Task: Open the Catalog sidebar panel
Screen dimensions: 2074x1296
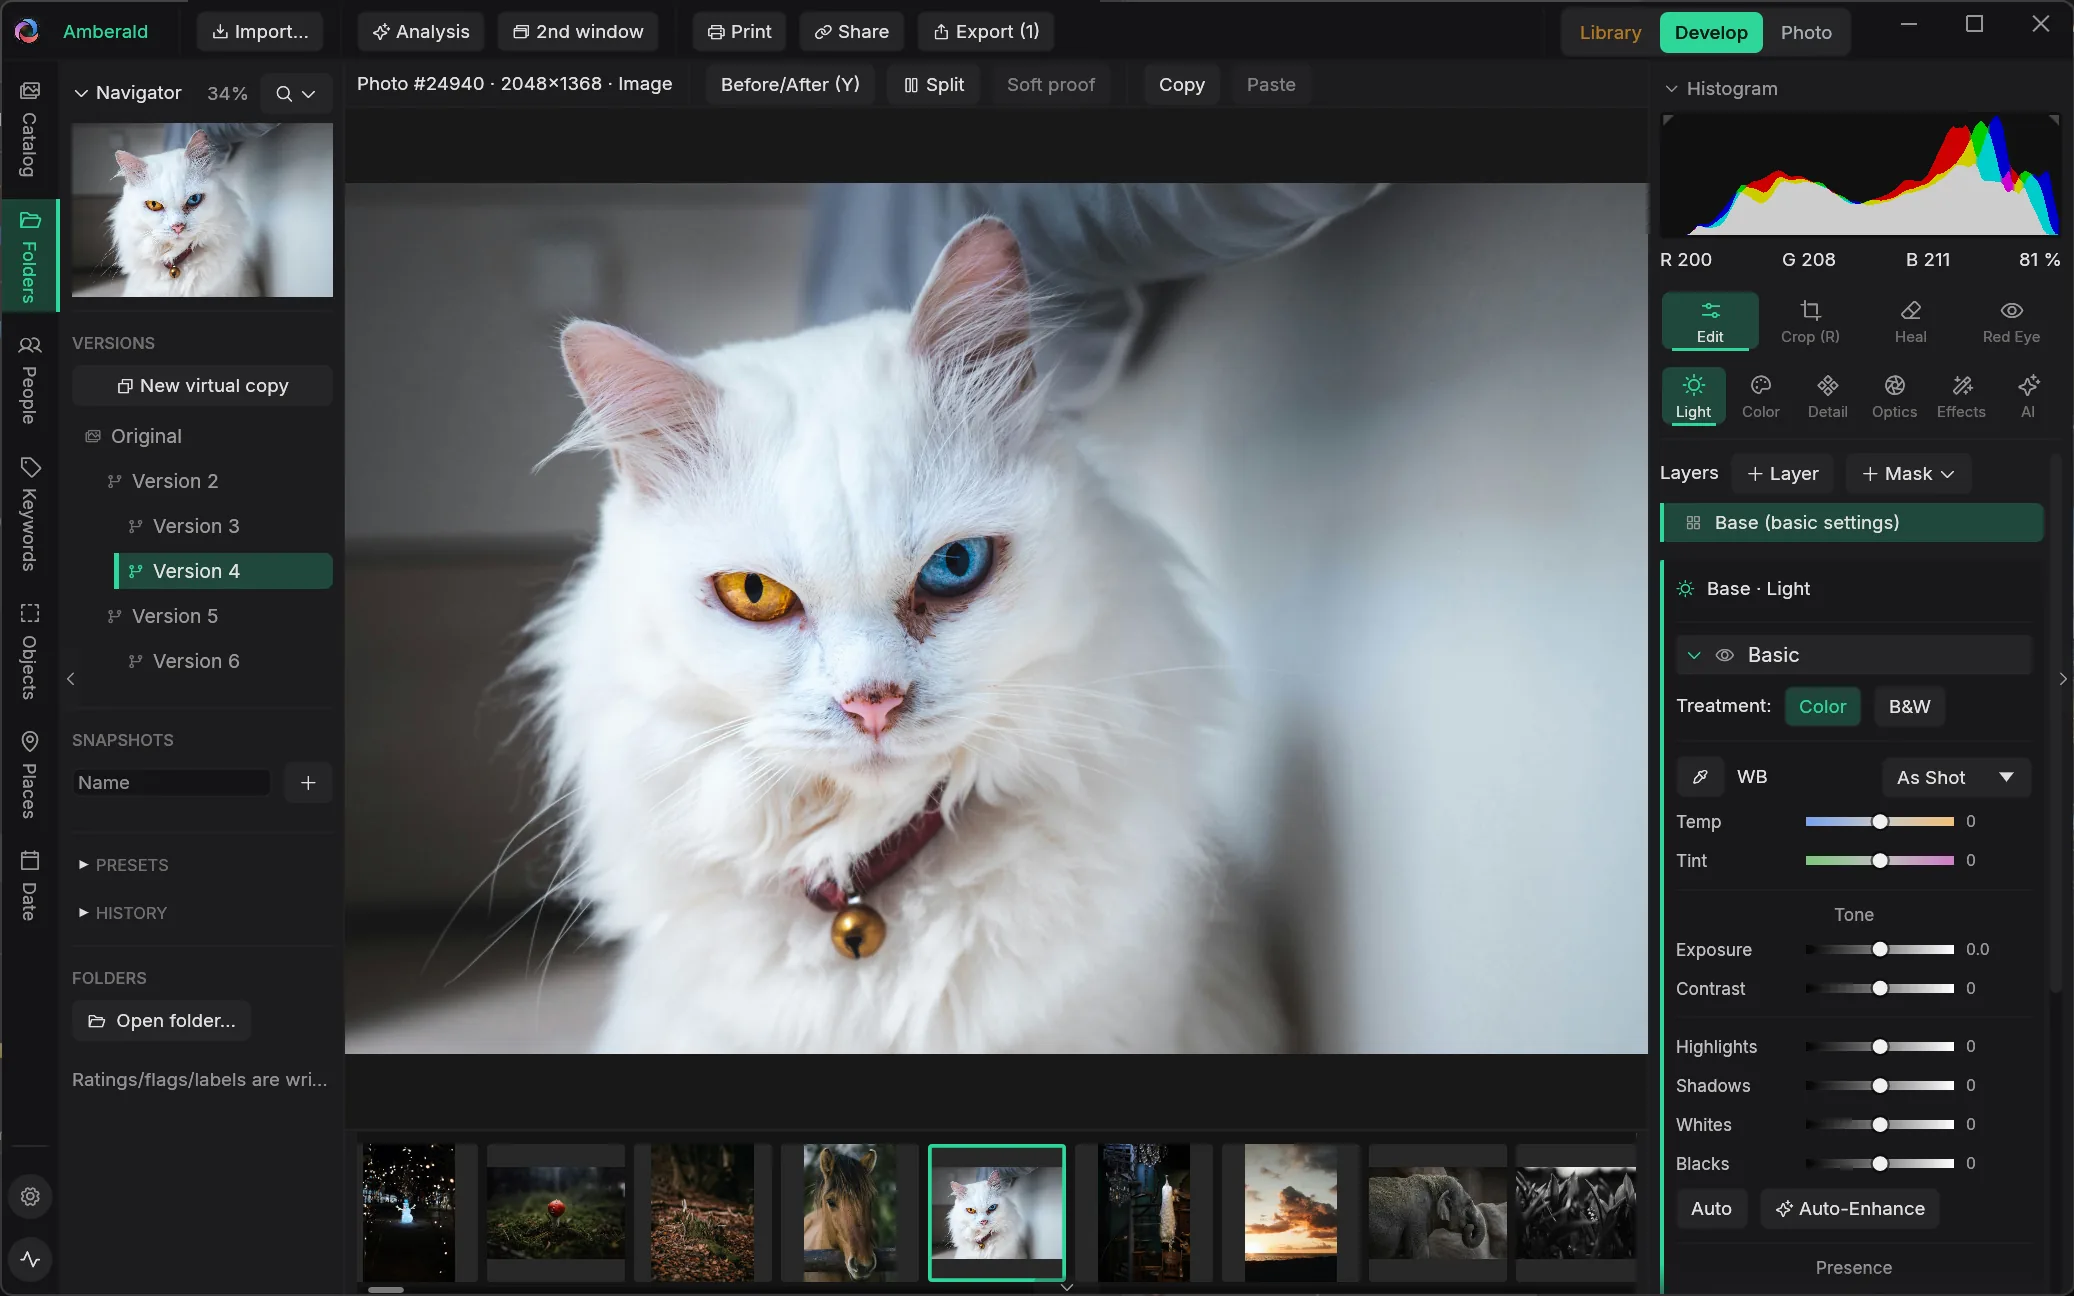Action: [x=29, y=129]
